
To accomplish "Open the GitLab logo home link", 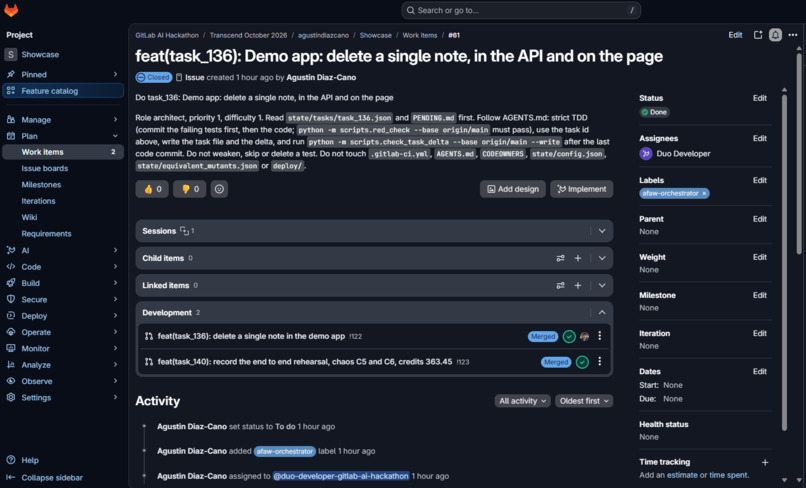I will click(x=11, y=10).
